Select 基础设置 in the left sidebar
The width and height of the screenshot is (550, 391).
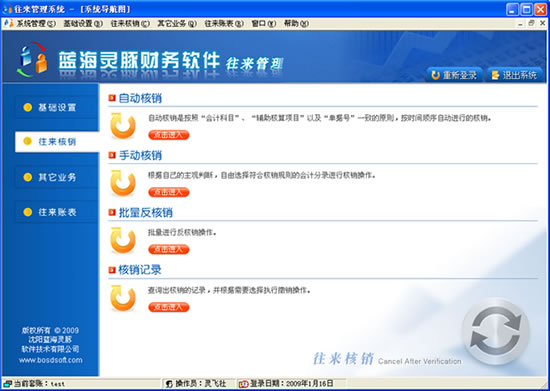[57, 108]
